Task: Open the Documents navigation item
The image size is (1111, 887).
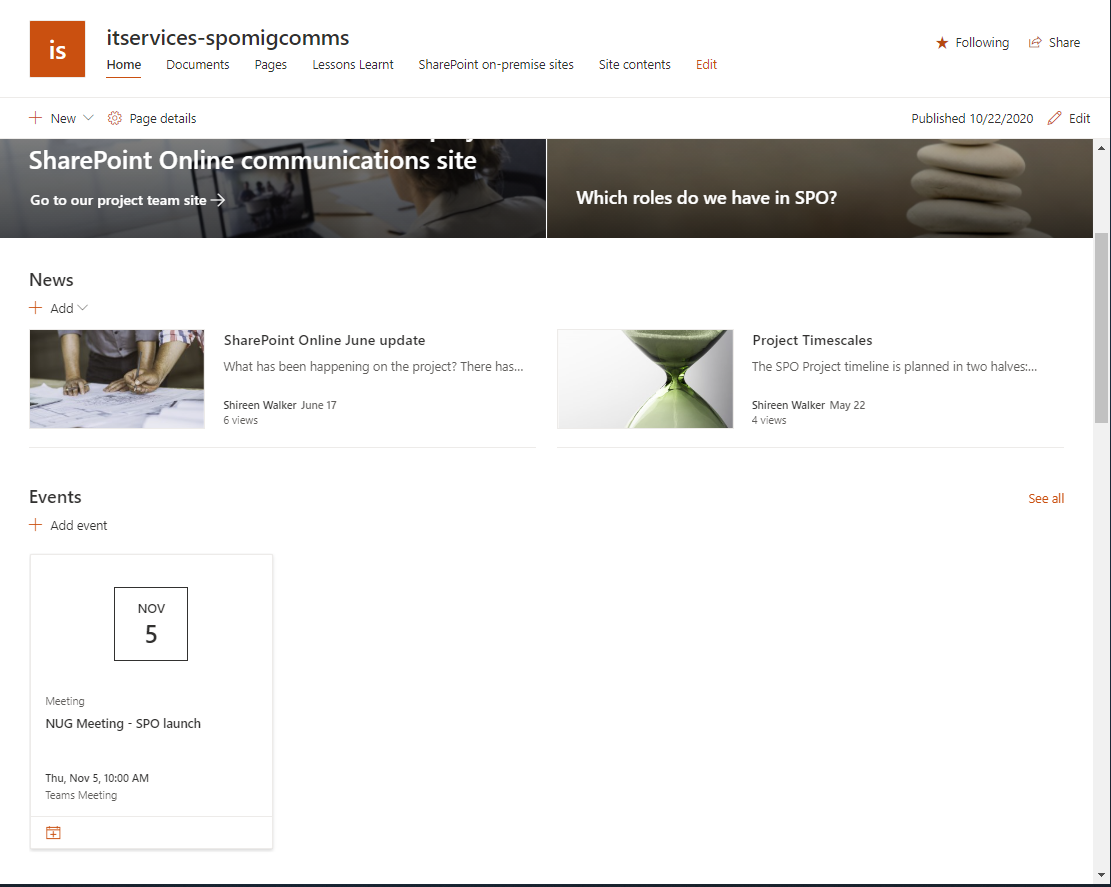Action: tap(198, 64)
